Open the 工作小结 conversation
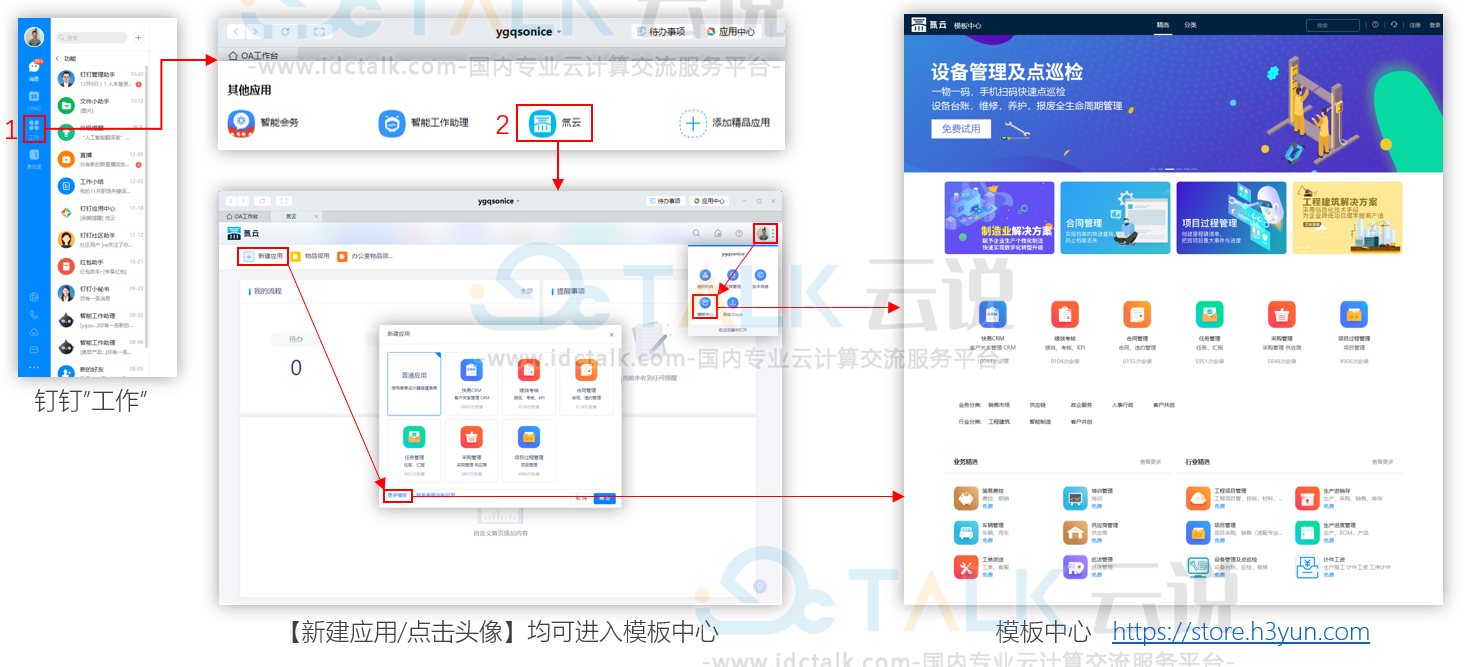 pos(100,186)
